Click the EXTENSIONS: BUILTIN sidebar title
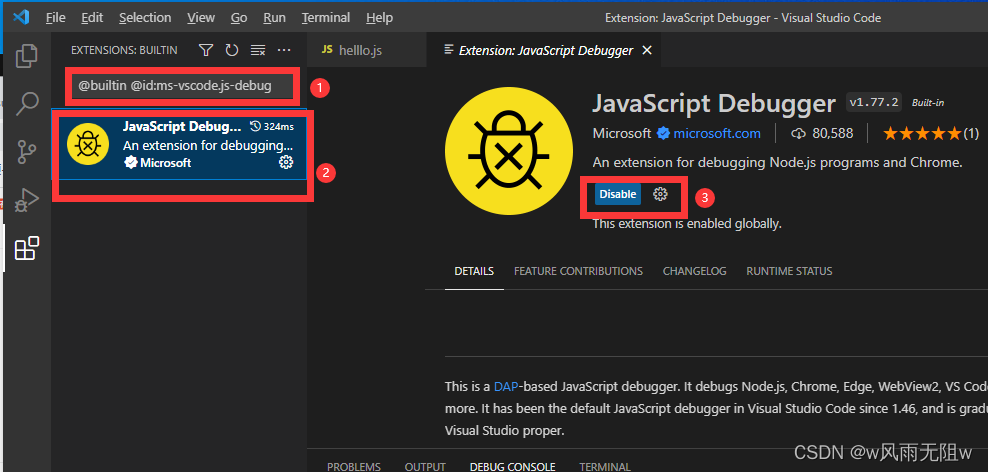This screenshot has height=472, width=988. [x=124, y=50]
